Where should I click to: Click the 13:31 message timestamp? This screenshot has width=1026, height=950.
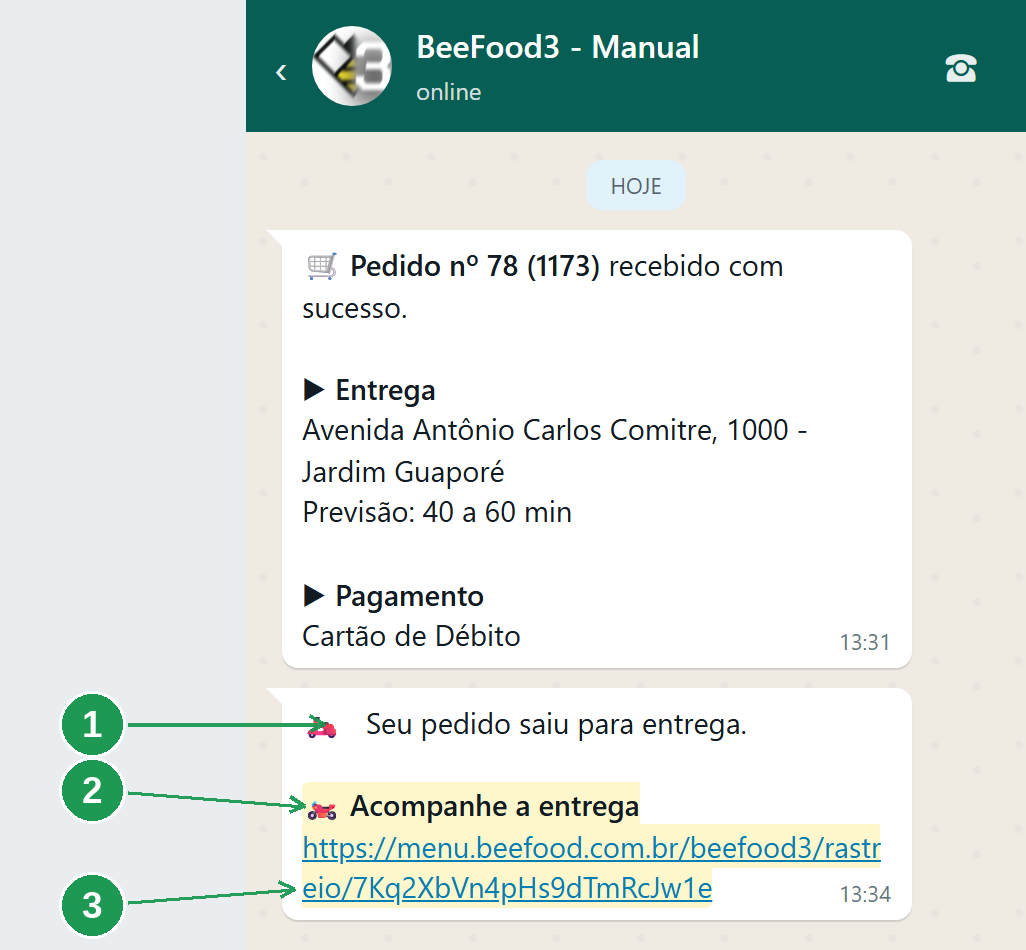[865, 642]
